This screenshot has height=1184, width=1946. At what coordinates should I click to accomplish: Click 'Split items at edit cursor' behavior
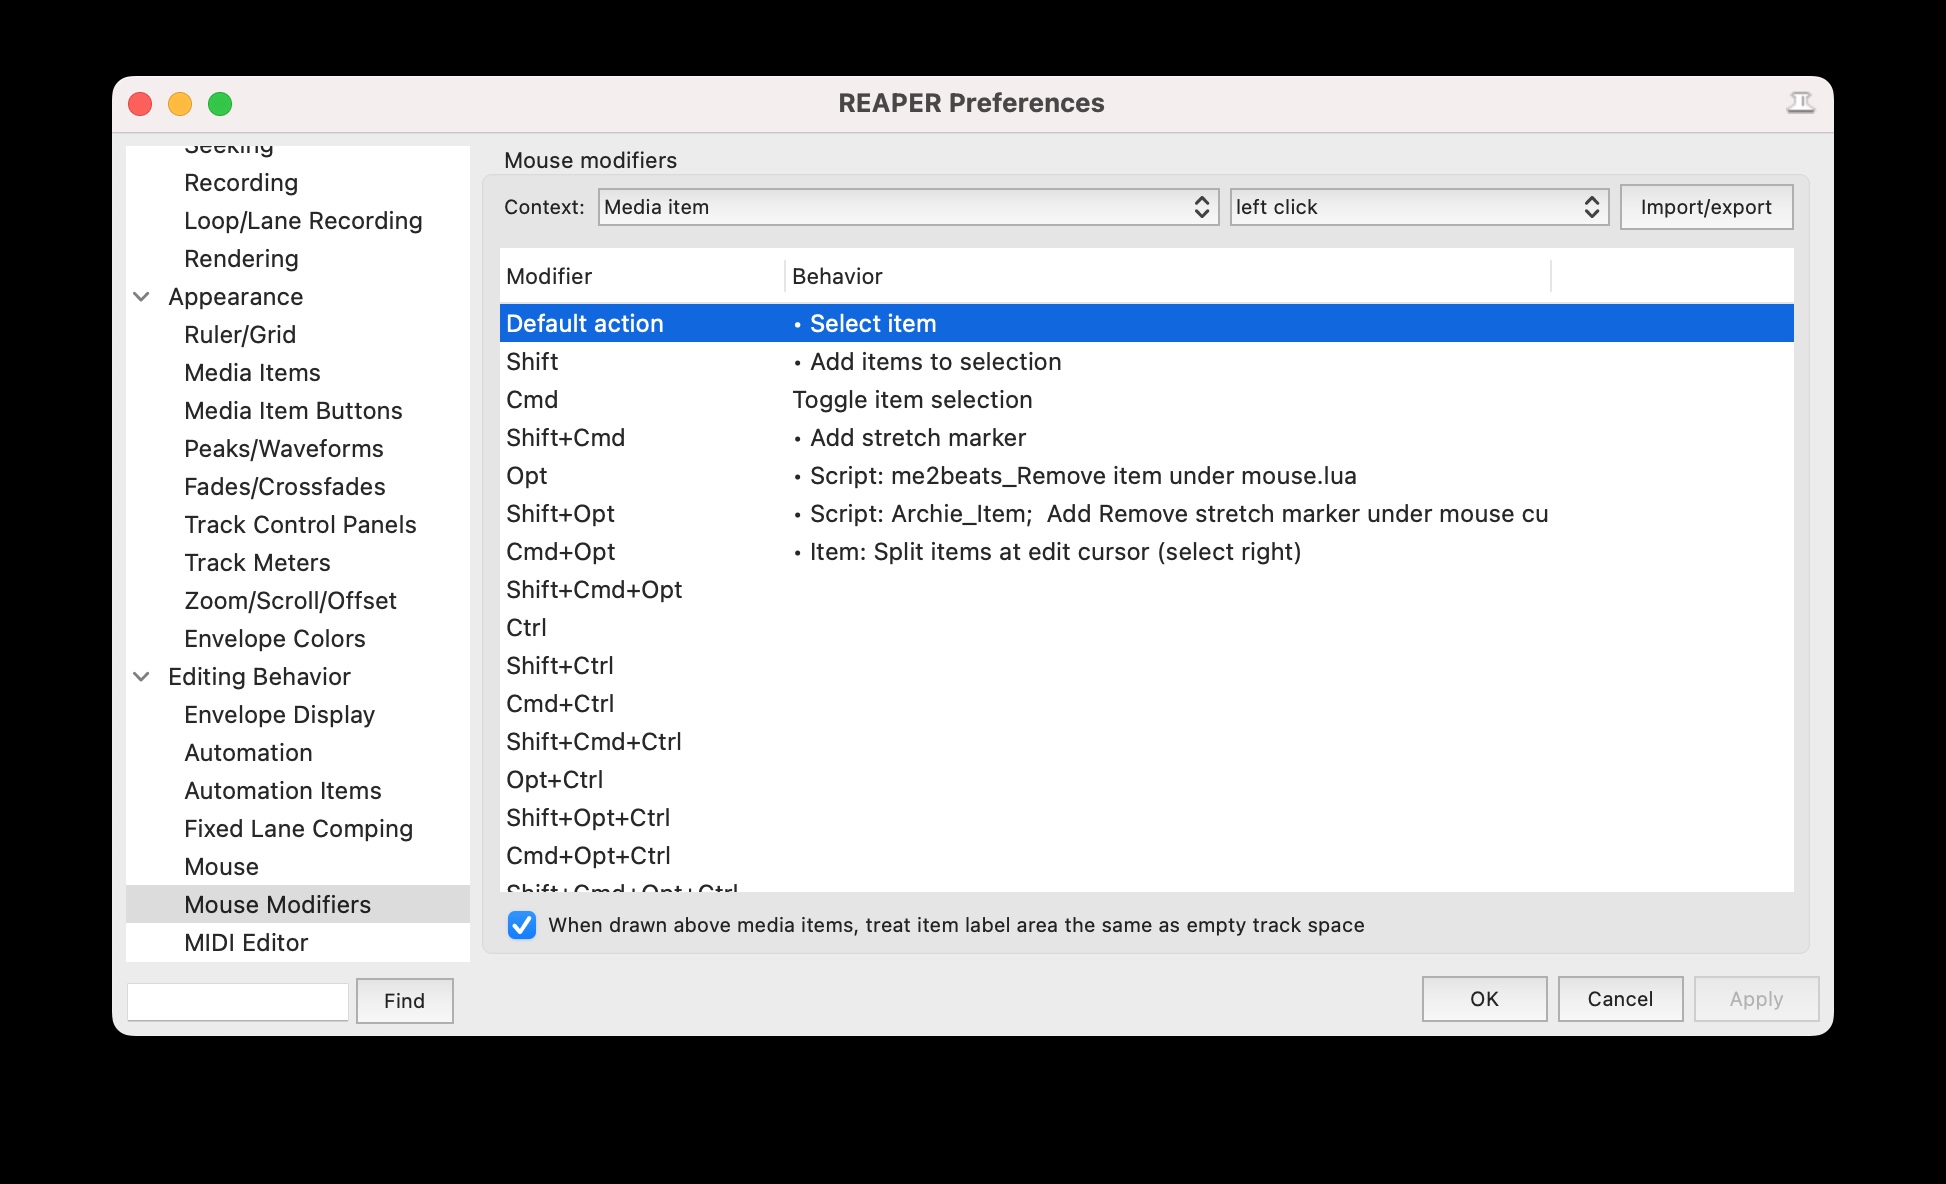coord(1055,552)
